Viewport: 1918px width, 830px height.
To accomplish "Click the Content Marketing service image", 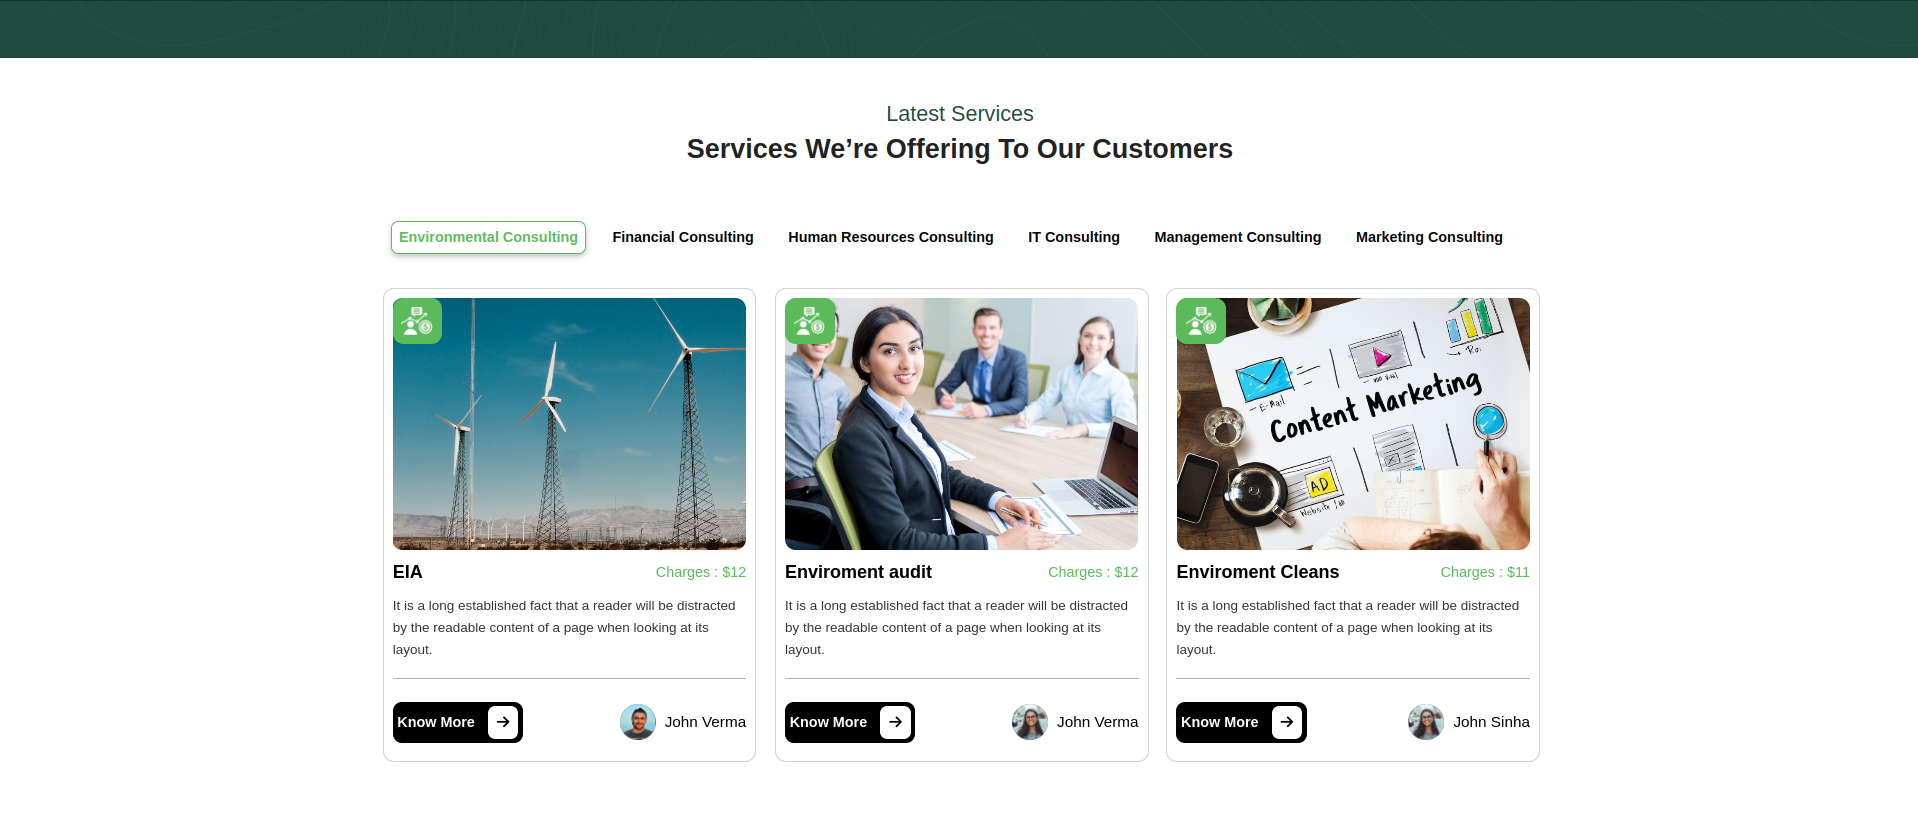I will point(1353,424).
